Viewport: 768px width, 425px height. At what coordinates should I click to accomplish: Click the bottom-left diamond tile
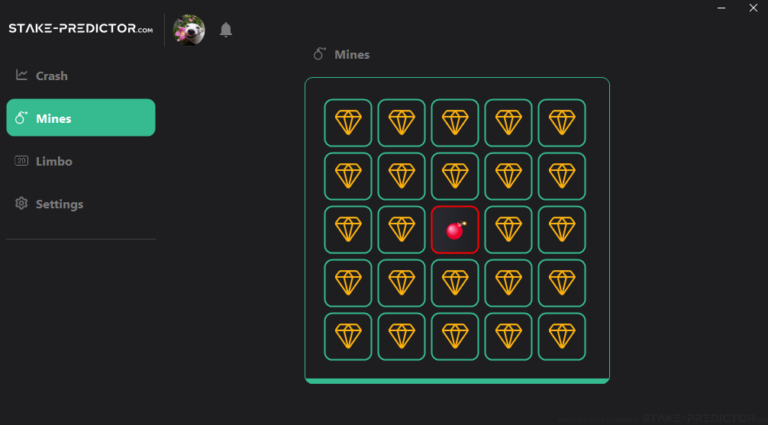point(348,336)
